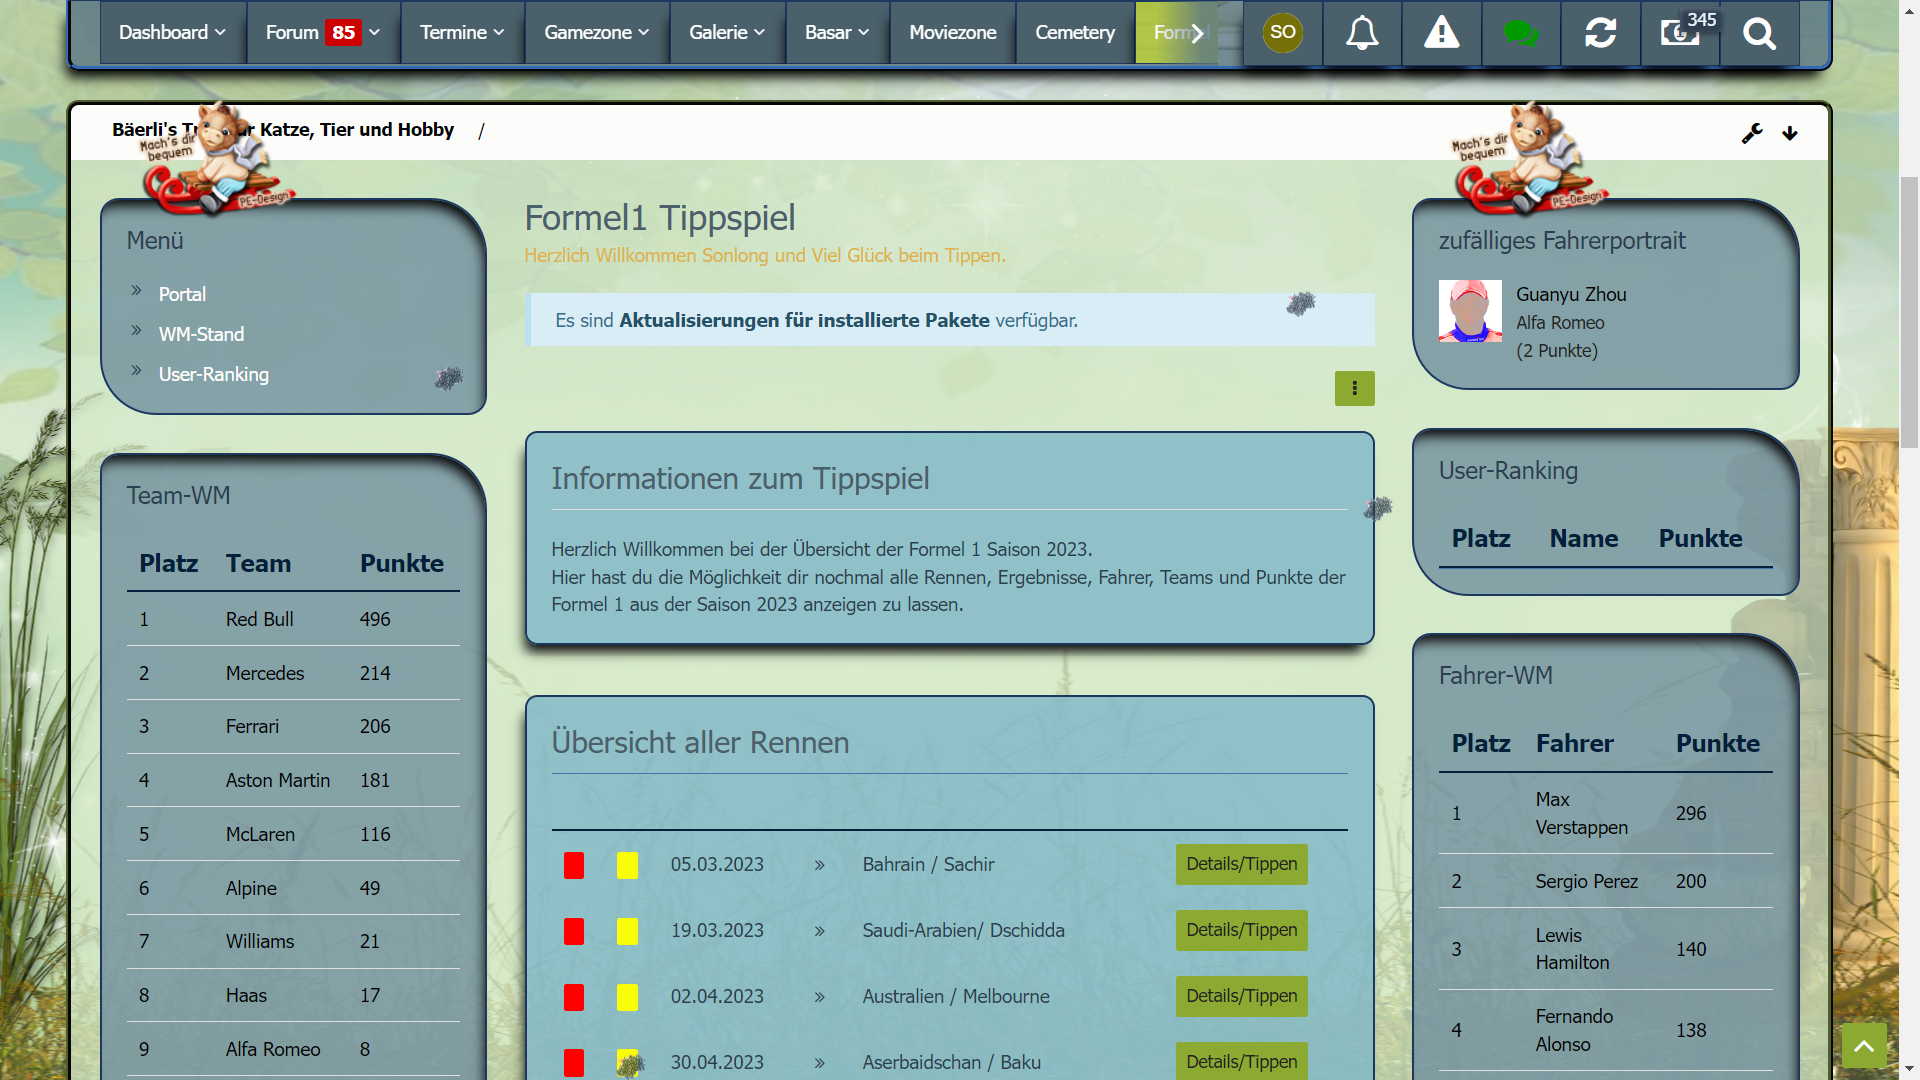The height and width of the screenshot is (1080, 1920).
Task: Open the camera icon with 345 badge
Action: coord(1680,33)
